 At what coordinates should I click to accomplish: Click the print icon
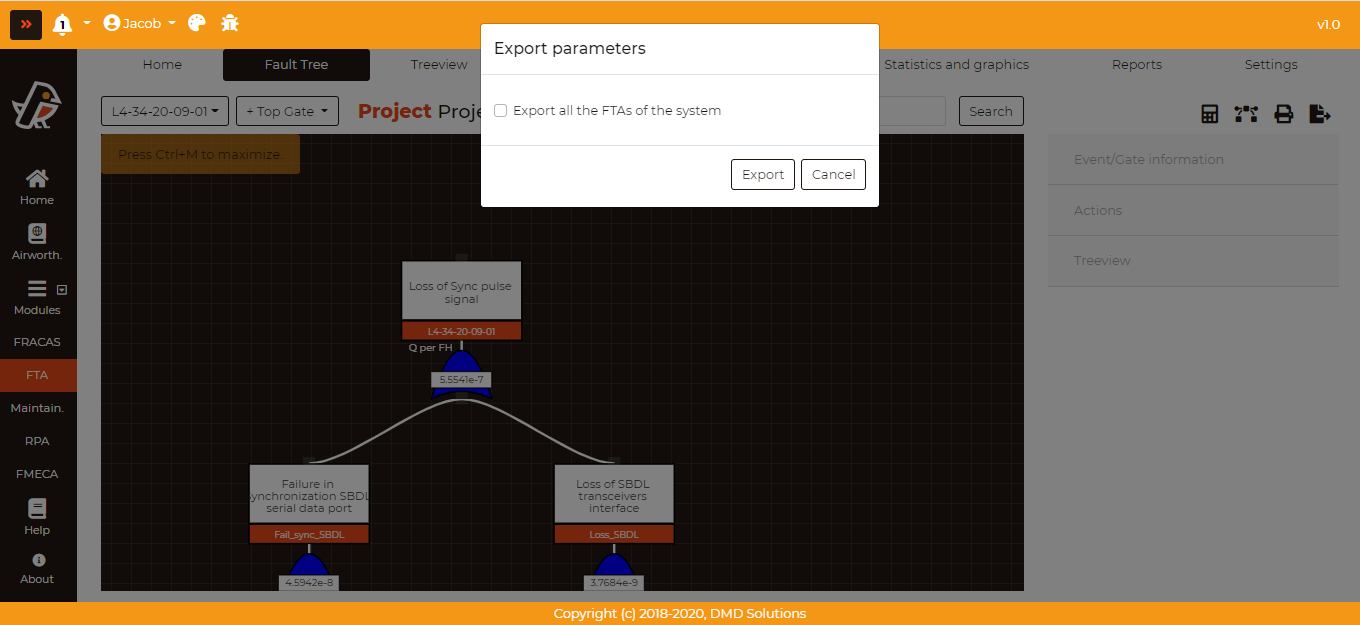[x=1284, y=114]
